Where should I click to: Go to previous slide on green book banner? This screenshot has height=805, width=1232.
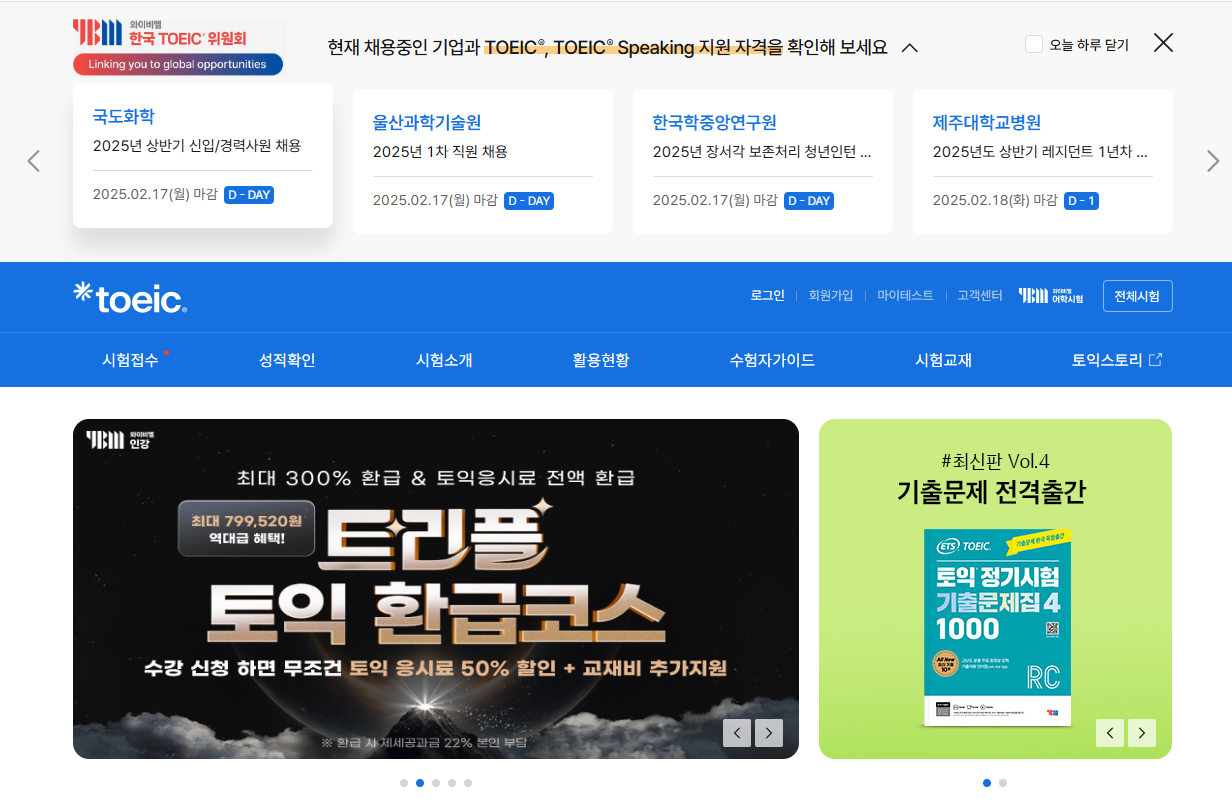coord(1110,733)
